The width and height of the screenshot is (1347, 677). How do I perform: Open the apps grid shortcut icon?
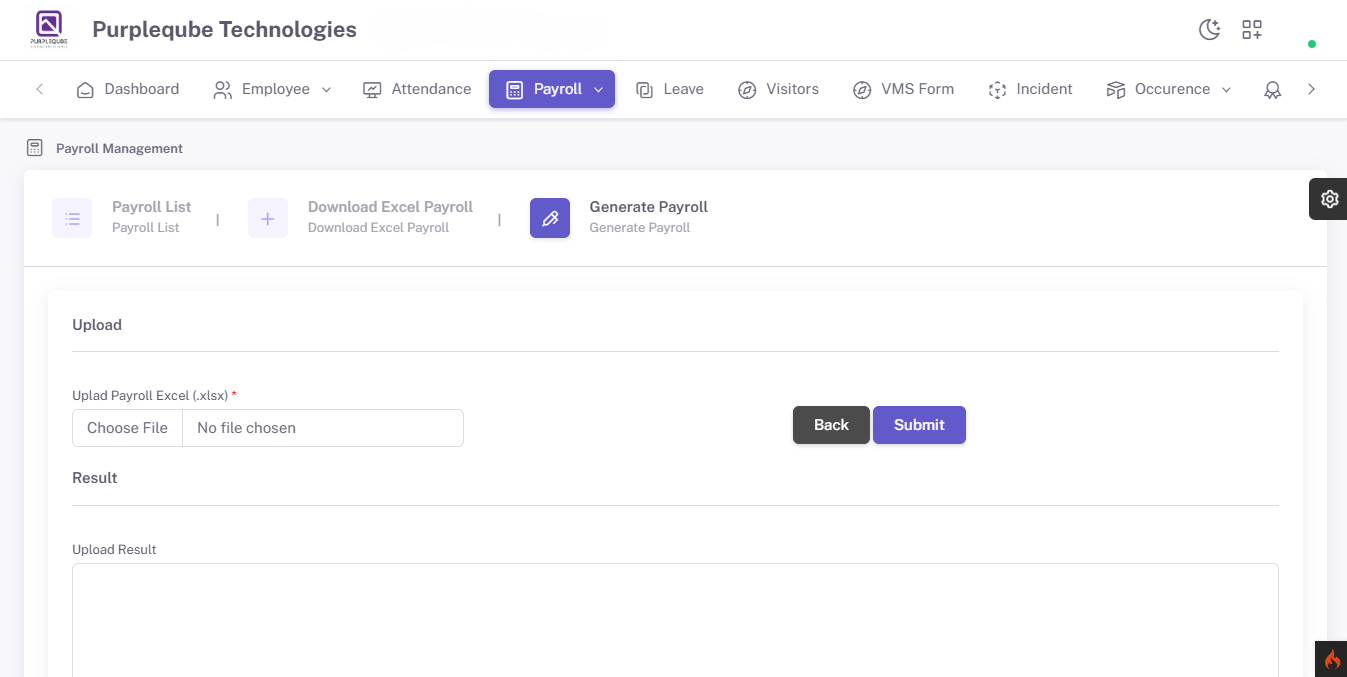[1252, 30]
